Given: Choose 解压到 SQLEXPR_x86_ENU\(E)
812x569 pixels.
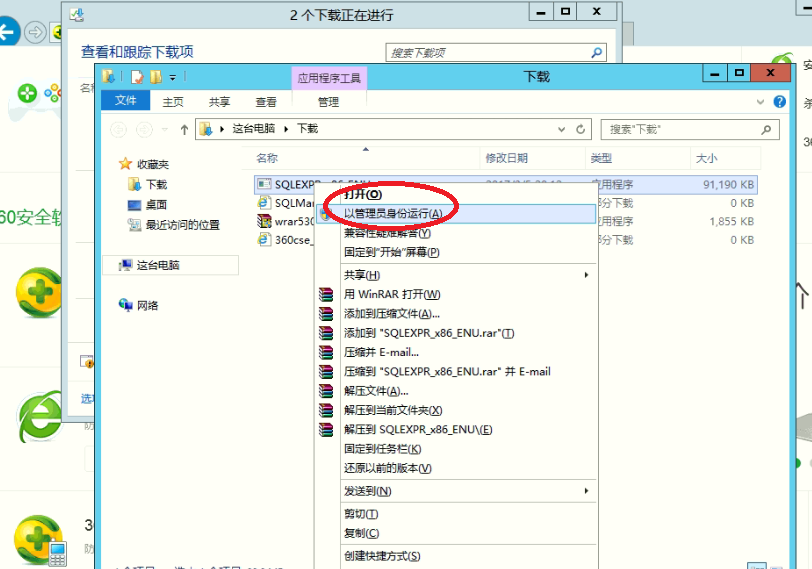Looking at the screenshot, I should click(418, 430).
